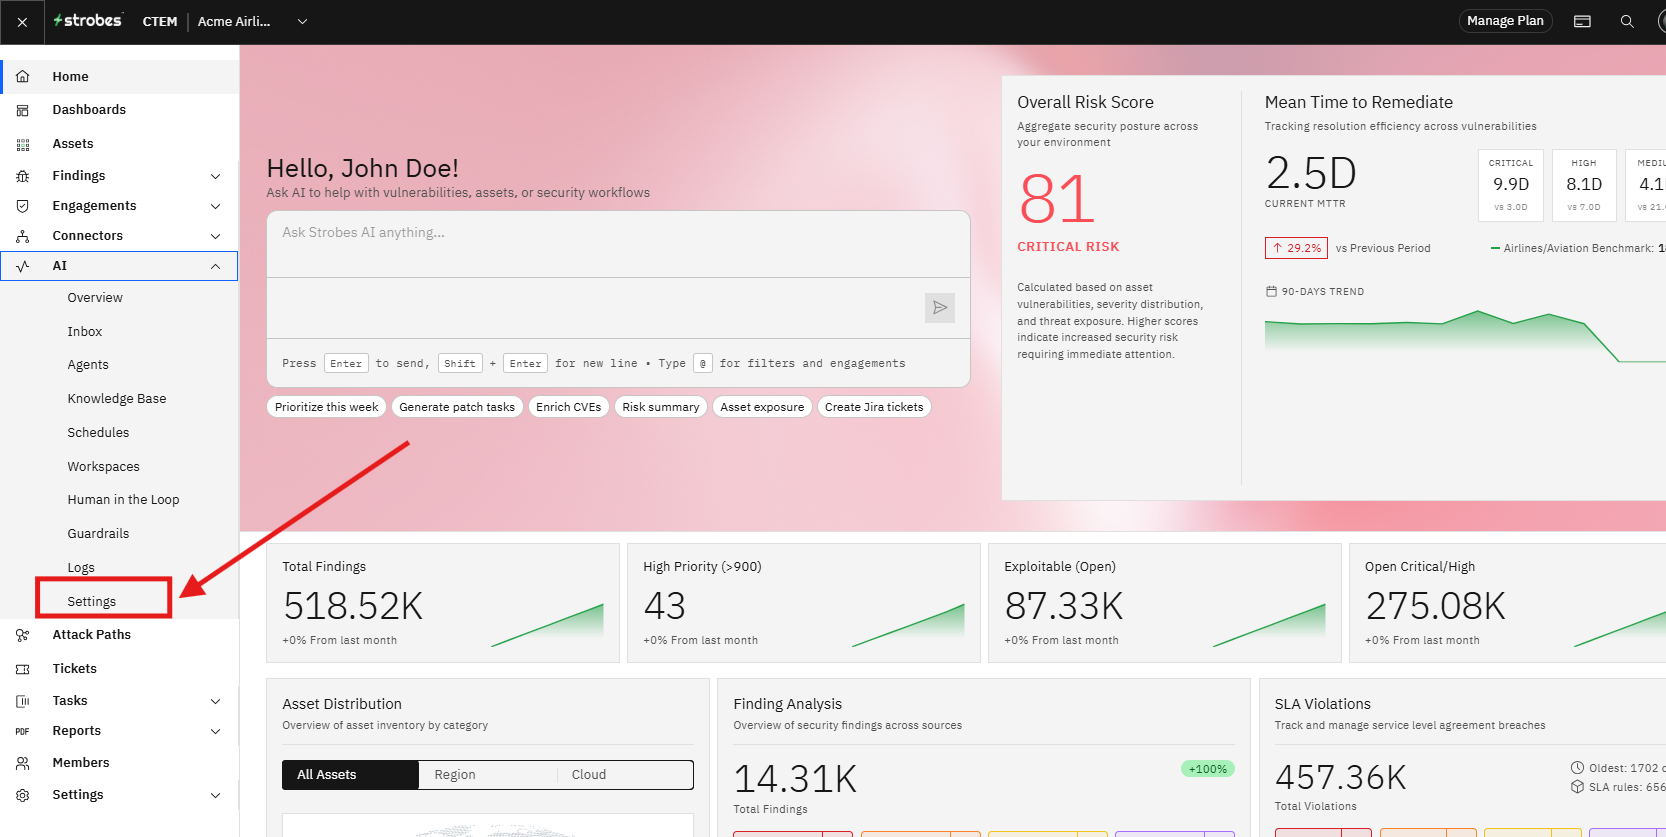Open the Acme Airlines organization dropdown

click(x=252, y=21)
